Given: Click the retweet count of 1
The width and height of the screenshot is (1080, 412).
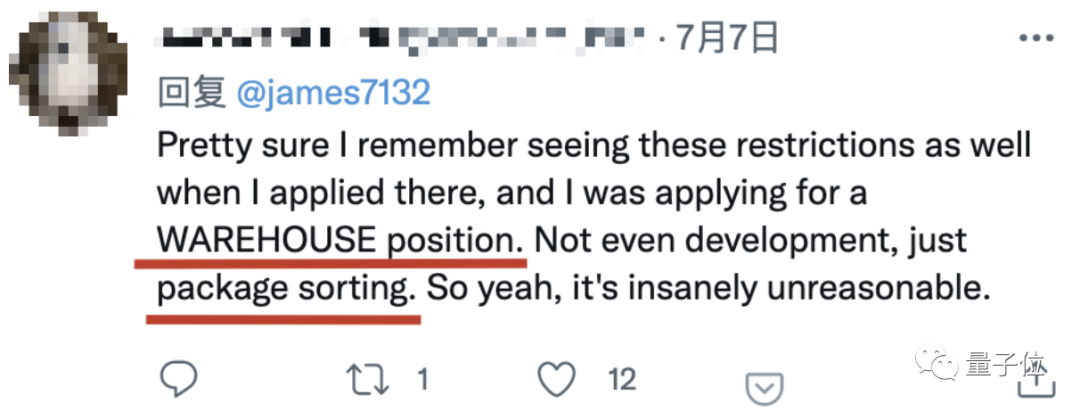Looking at the screenshot, I should click(x=421, y=380).
